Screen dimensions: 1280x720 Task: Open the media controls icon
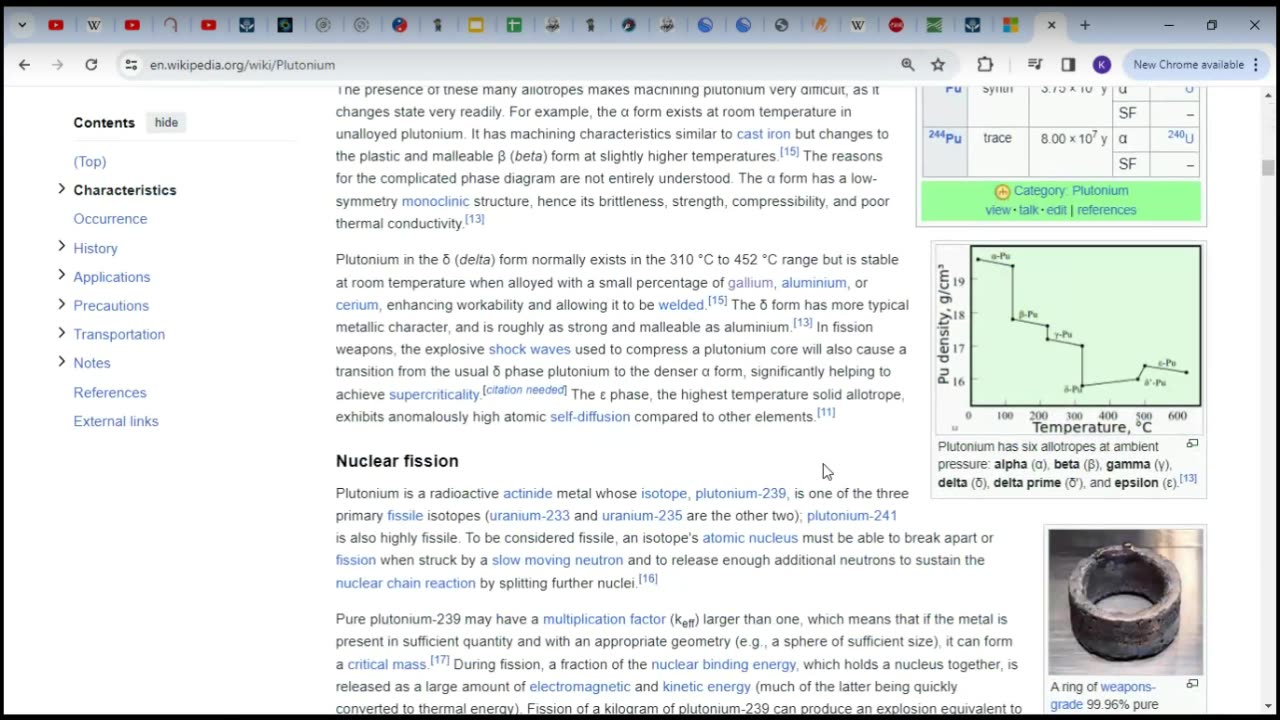1035,64
